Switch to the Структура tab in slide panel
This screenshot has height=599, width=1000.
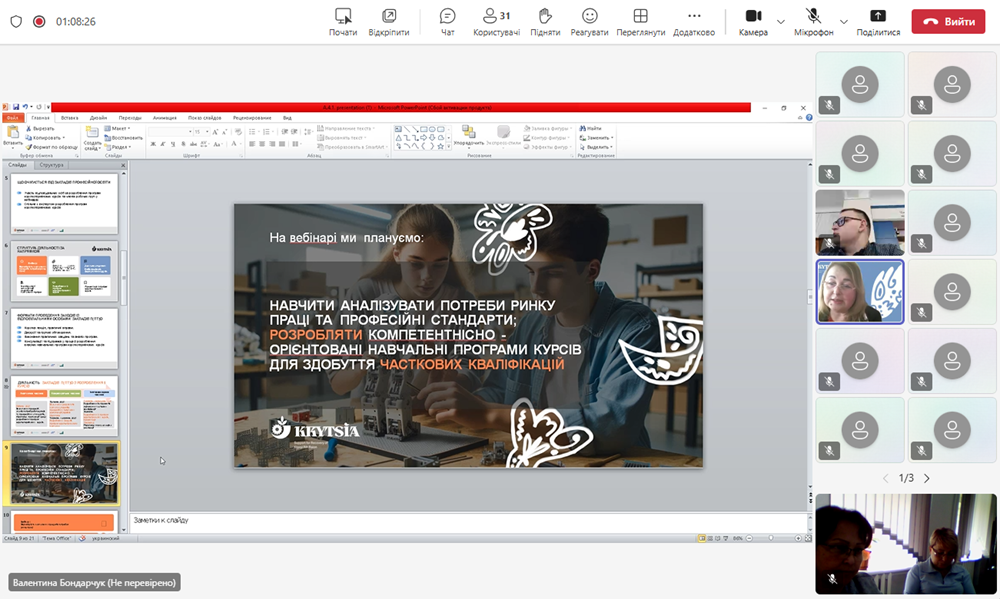click(x=52, y=165)
